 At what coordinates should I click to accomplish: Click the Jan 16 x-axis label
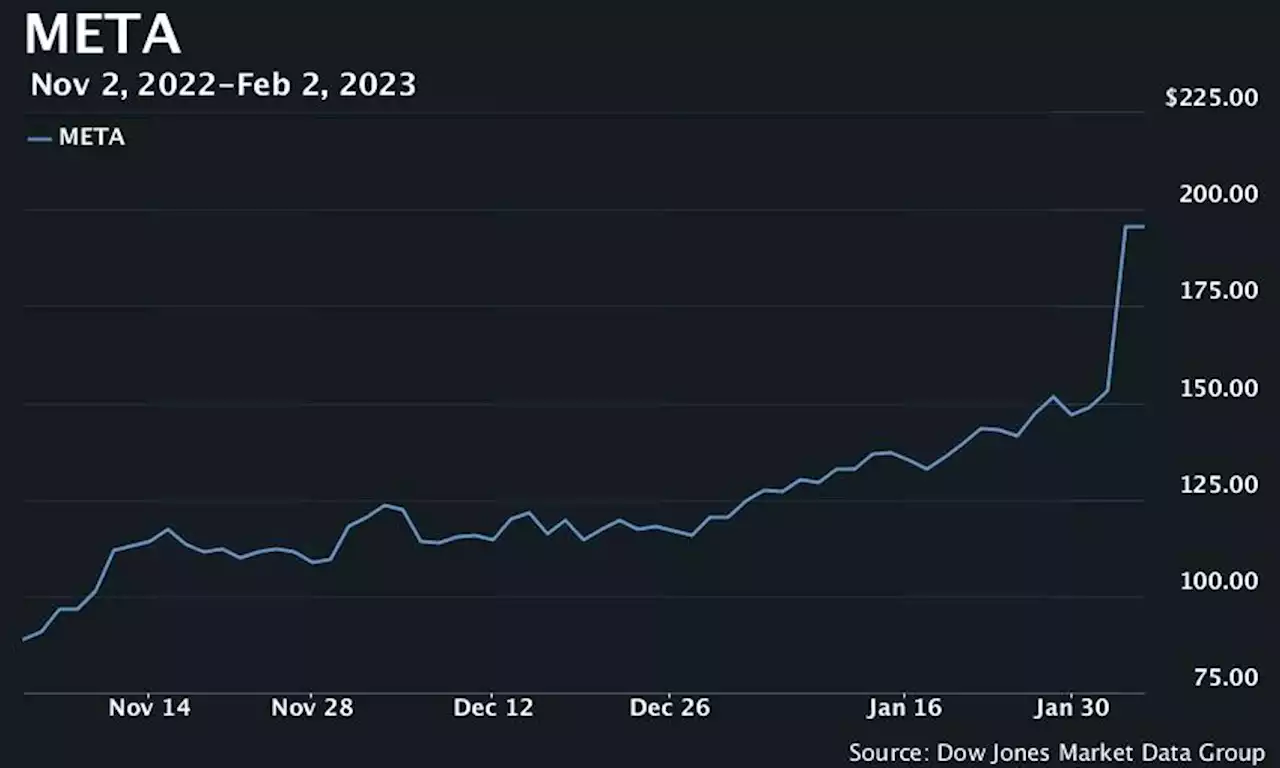click(x=905, y=708)
